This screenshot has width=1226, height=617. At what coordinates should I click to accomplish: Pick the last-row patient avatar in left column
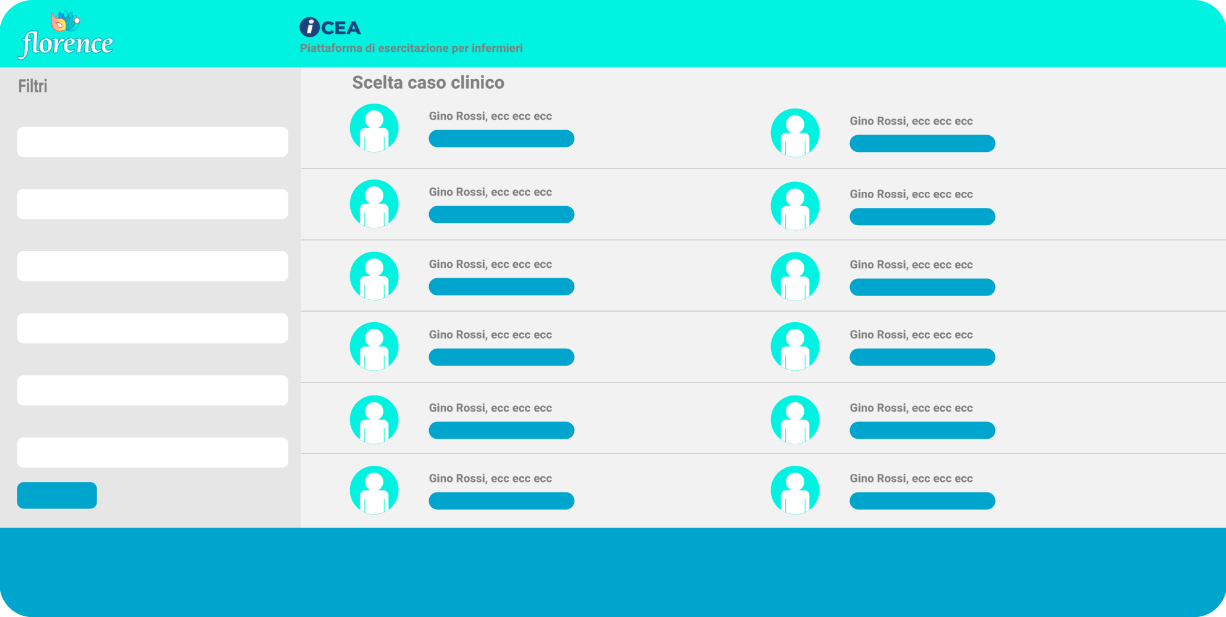(374, 490)
